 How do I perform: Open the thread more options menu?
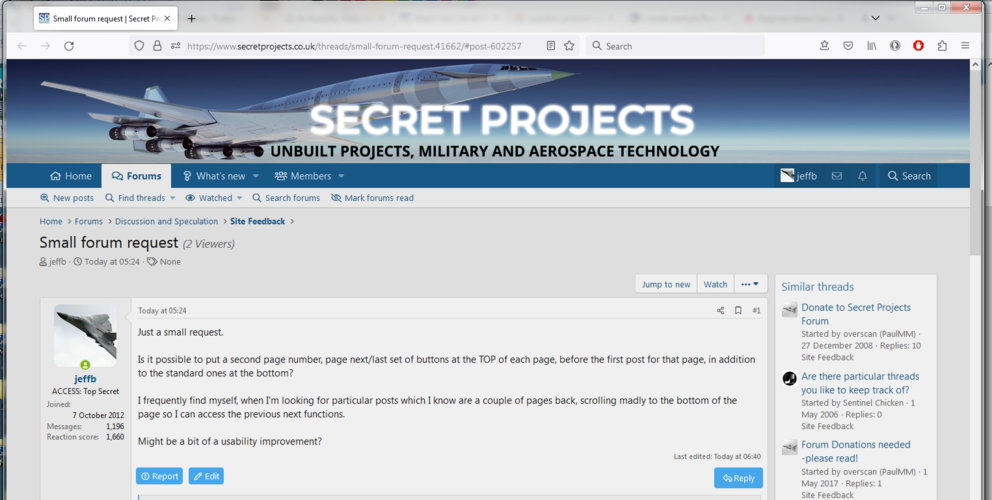(750, 284)
